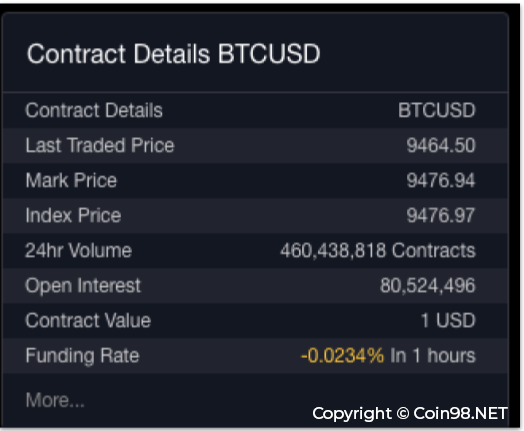
Task: Select the Funding Rate label
Action: click(82, 355)
